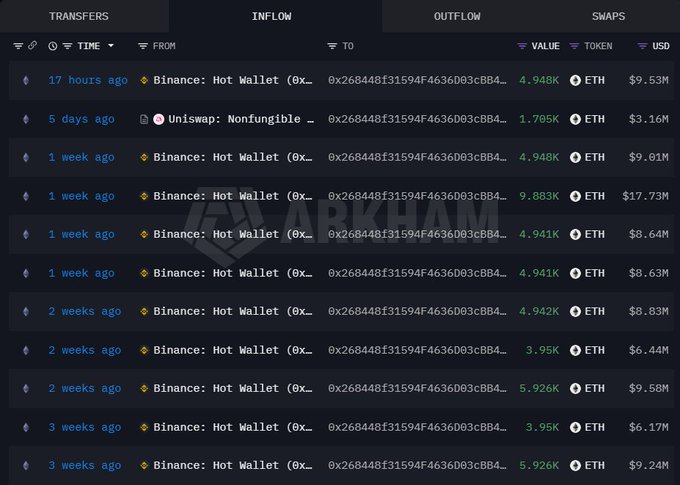Click Binance logo in the $6.17M row
The width and height of the screenshot is (680, 485).
tap(144, 427)
